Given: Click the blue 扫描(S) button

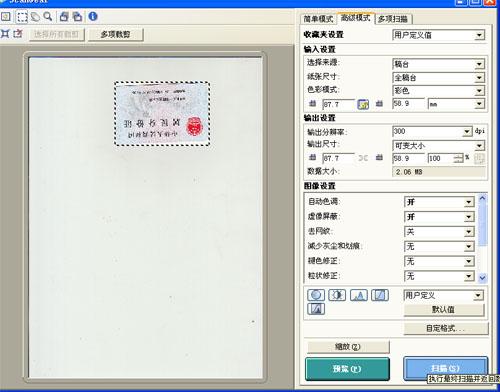Looking at the screenshot, I should tap(445, 368).
